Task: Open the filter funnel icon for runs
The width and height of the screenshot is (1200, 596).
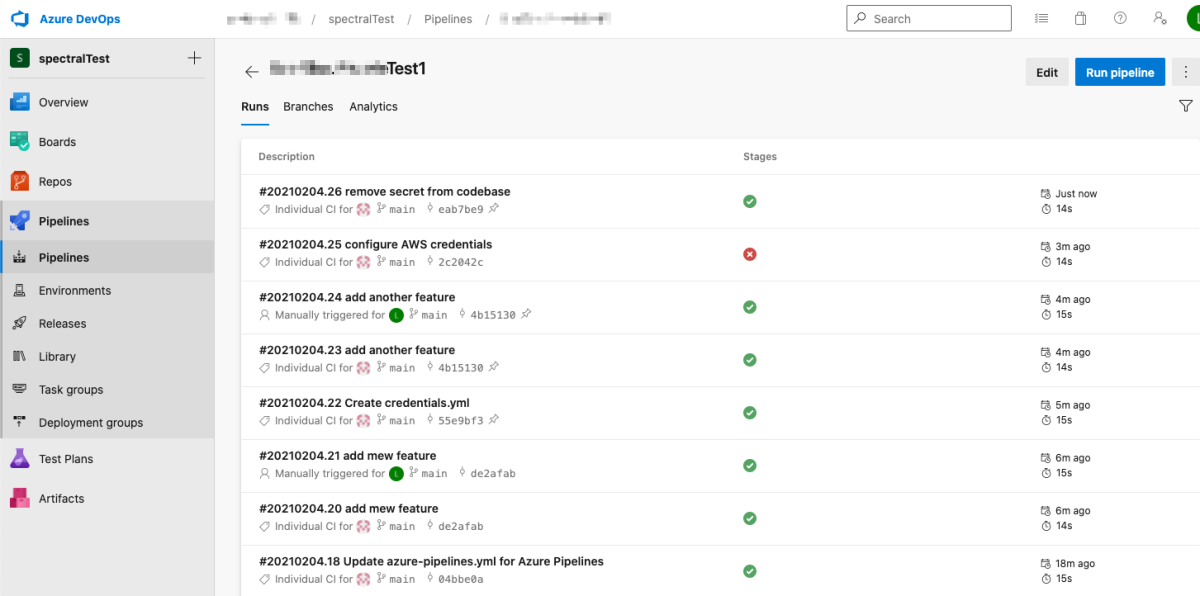Action: 1186,106
